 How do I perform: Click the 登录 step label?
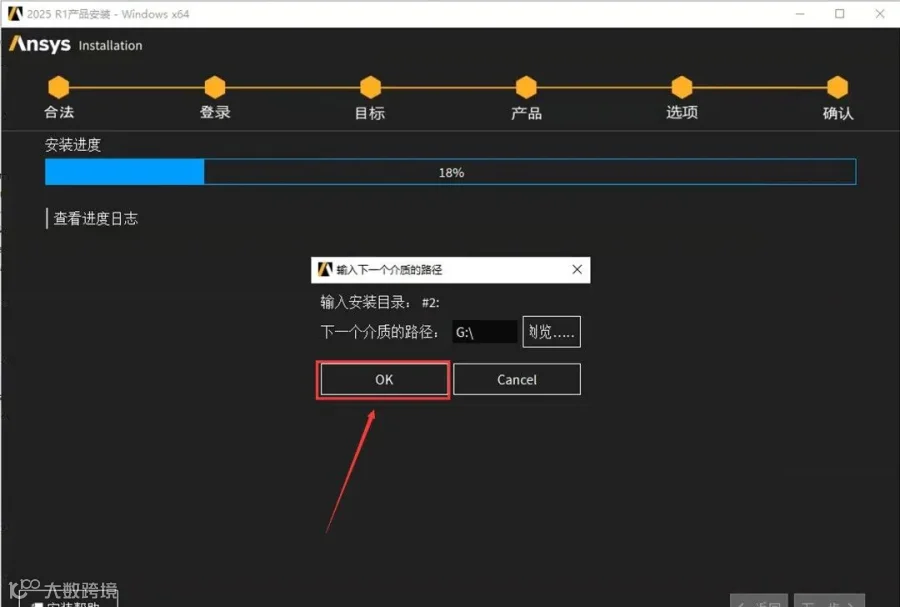215,112
